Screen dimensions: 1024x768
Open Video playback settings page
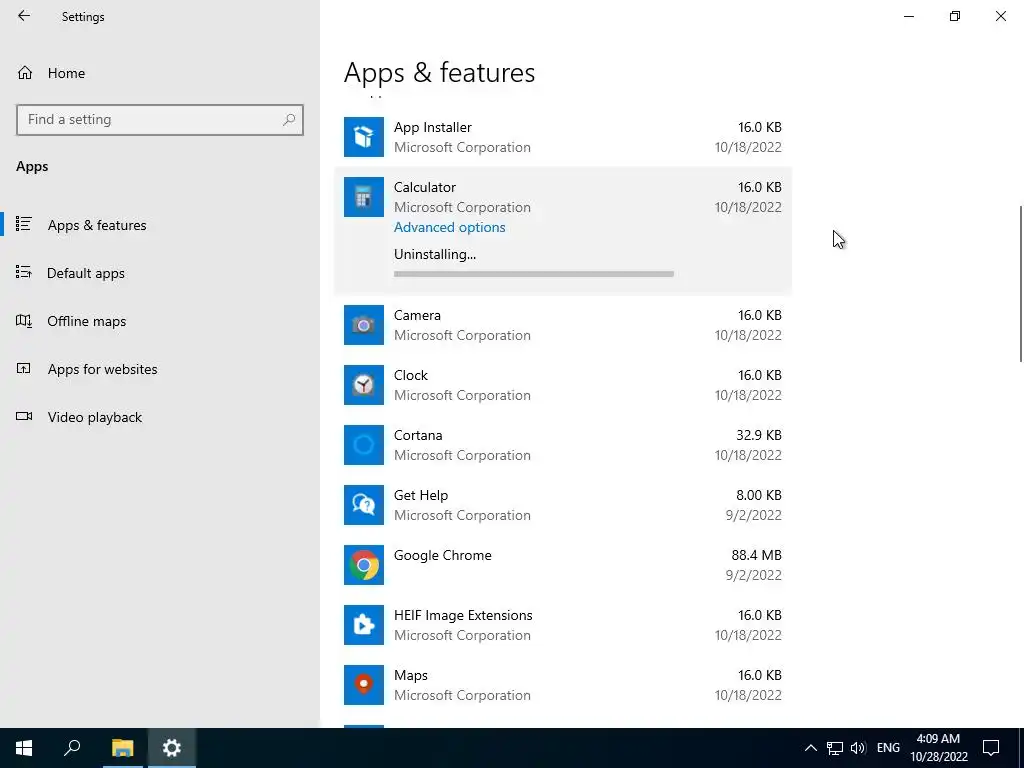[160, 417]
